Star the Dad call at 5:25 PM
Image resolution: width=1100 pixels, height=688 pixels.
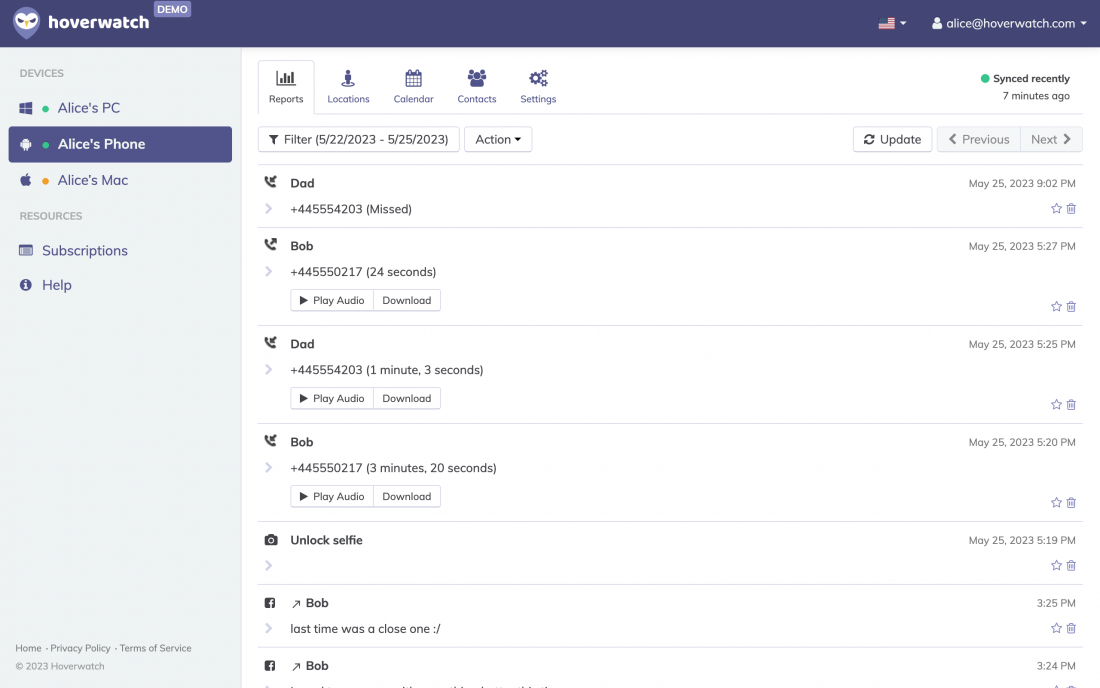[1056, 405]
